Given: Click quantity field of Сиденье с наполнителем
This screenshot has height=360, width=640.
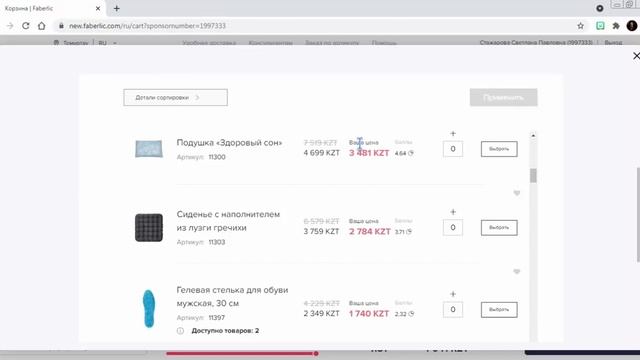Looking at the screenshot, I should (x=453, y=227).
